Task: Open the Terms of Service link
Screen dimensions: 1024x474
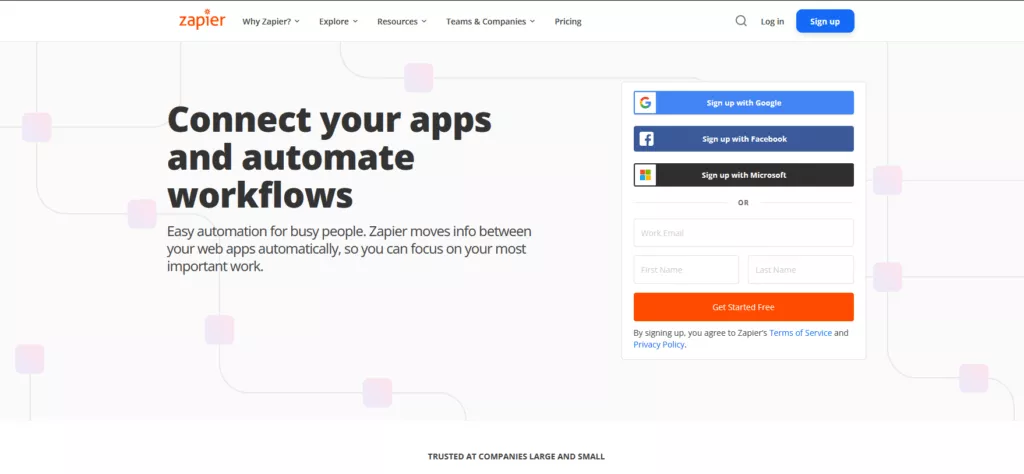Action: click(x=800, y=333)
